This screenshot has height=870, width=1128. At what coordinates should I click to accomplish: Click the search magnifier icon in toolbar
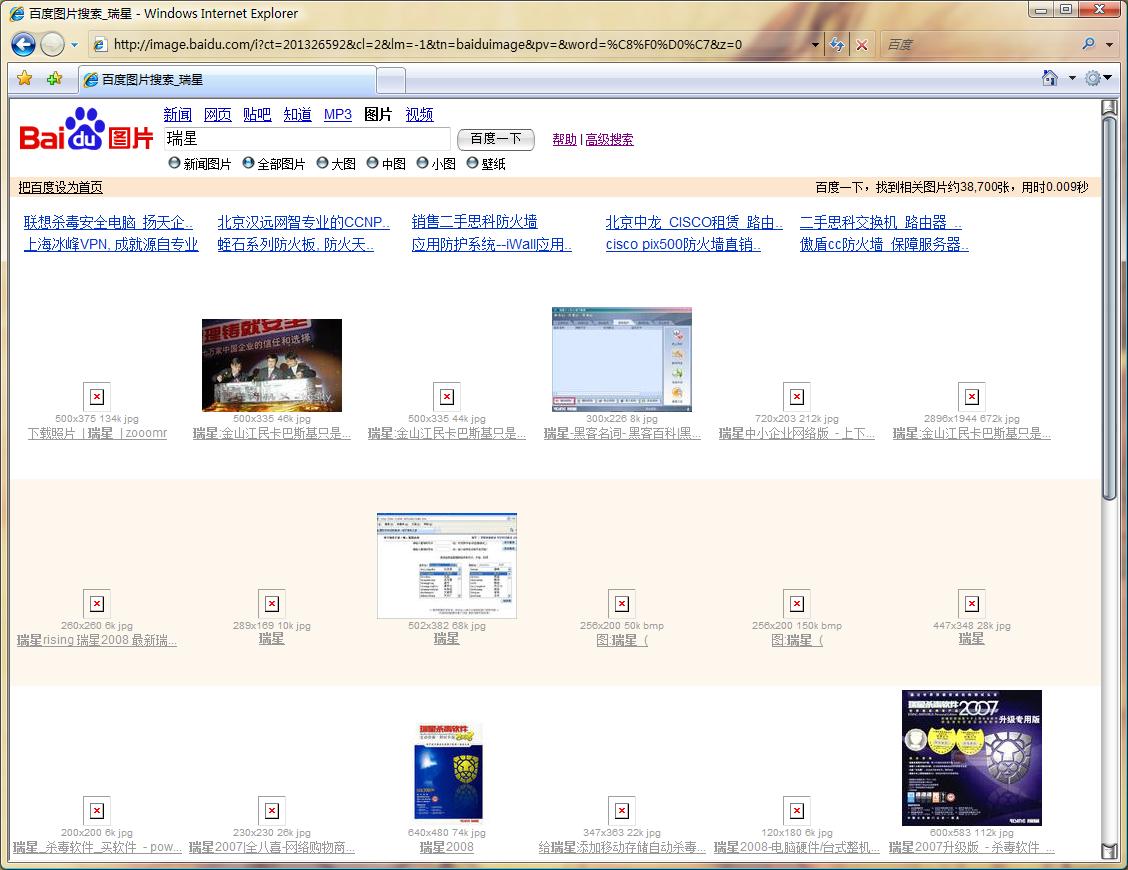1088,44
